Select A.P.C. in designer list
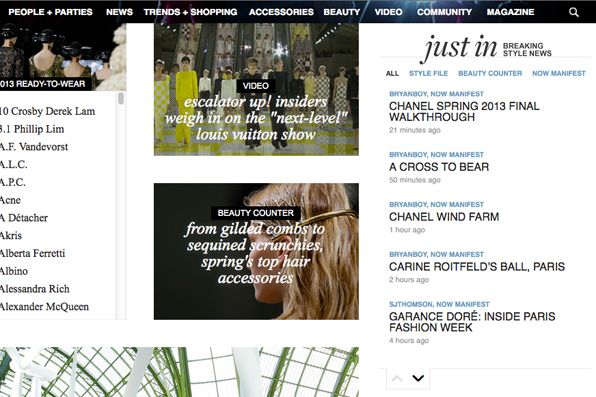The image size is (596, 397). coord(13,183)
